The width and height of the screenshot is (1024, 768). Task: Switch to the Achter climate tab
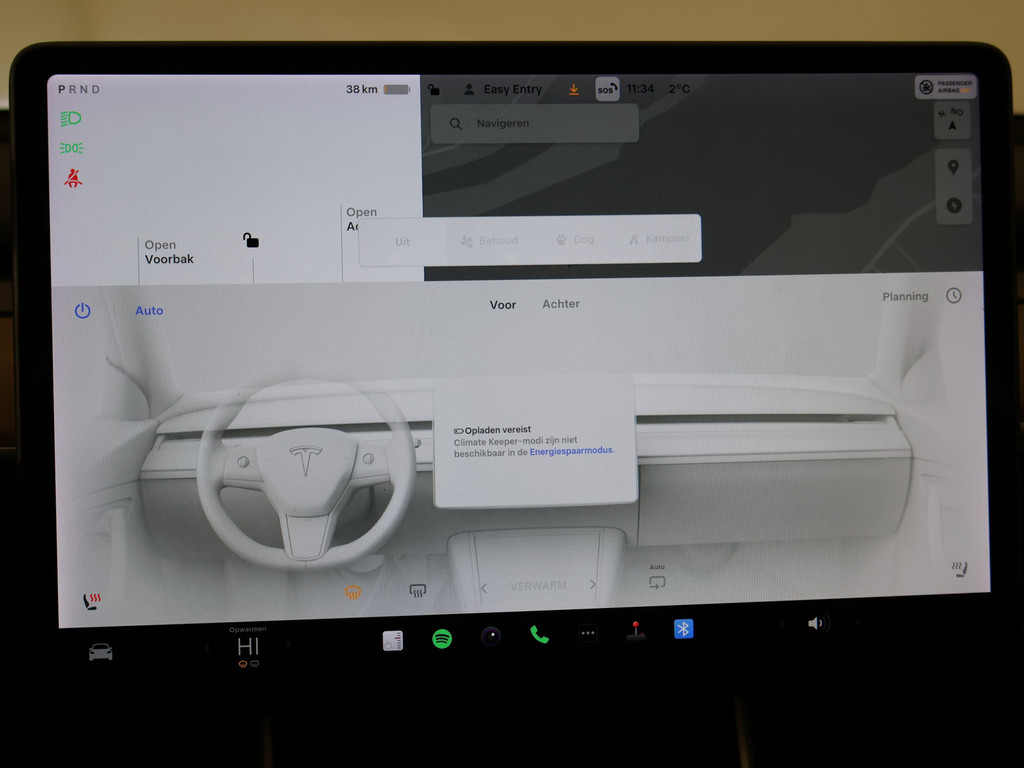[x=561, y=304]
